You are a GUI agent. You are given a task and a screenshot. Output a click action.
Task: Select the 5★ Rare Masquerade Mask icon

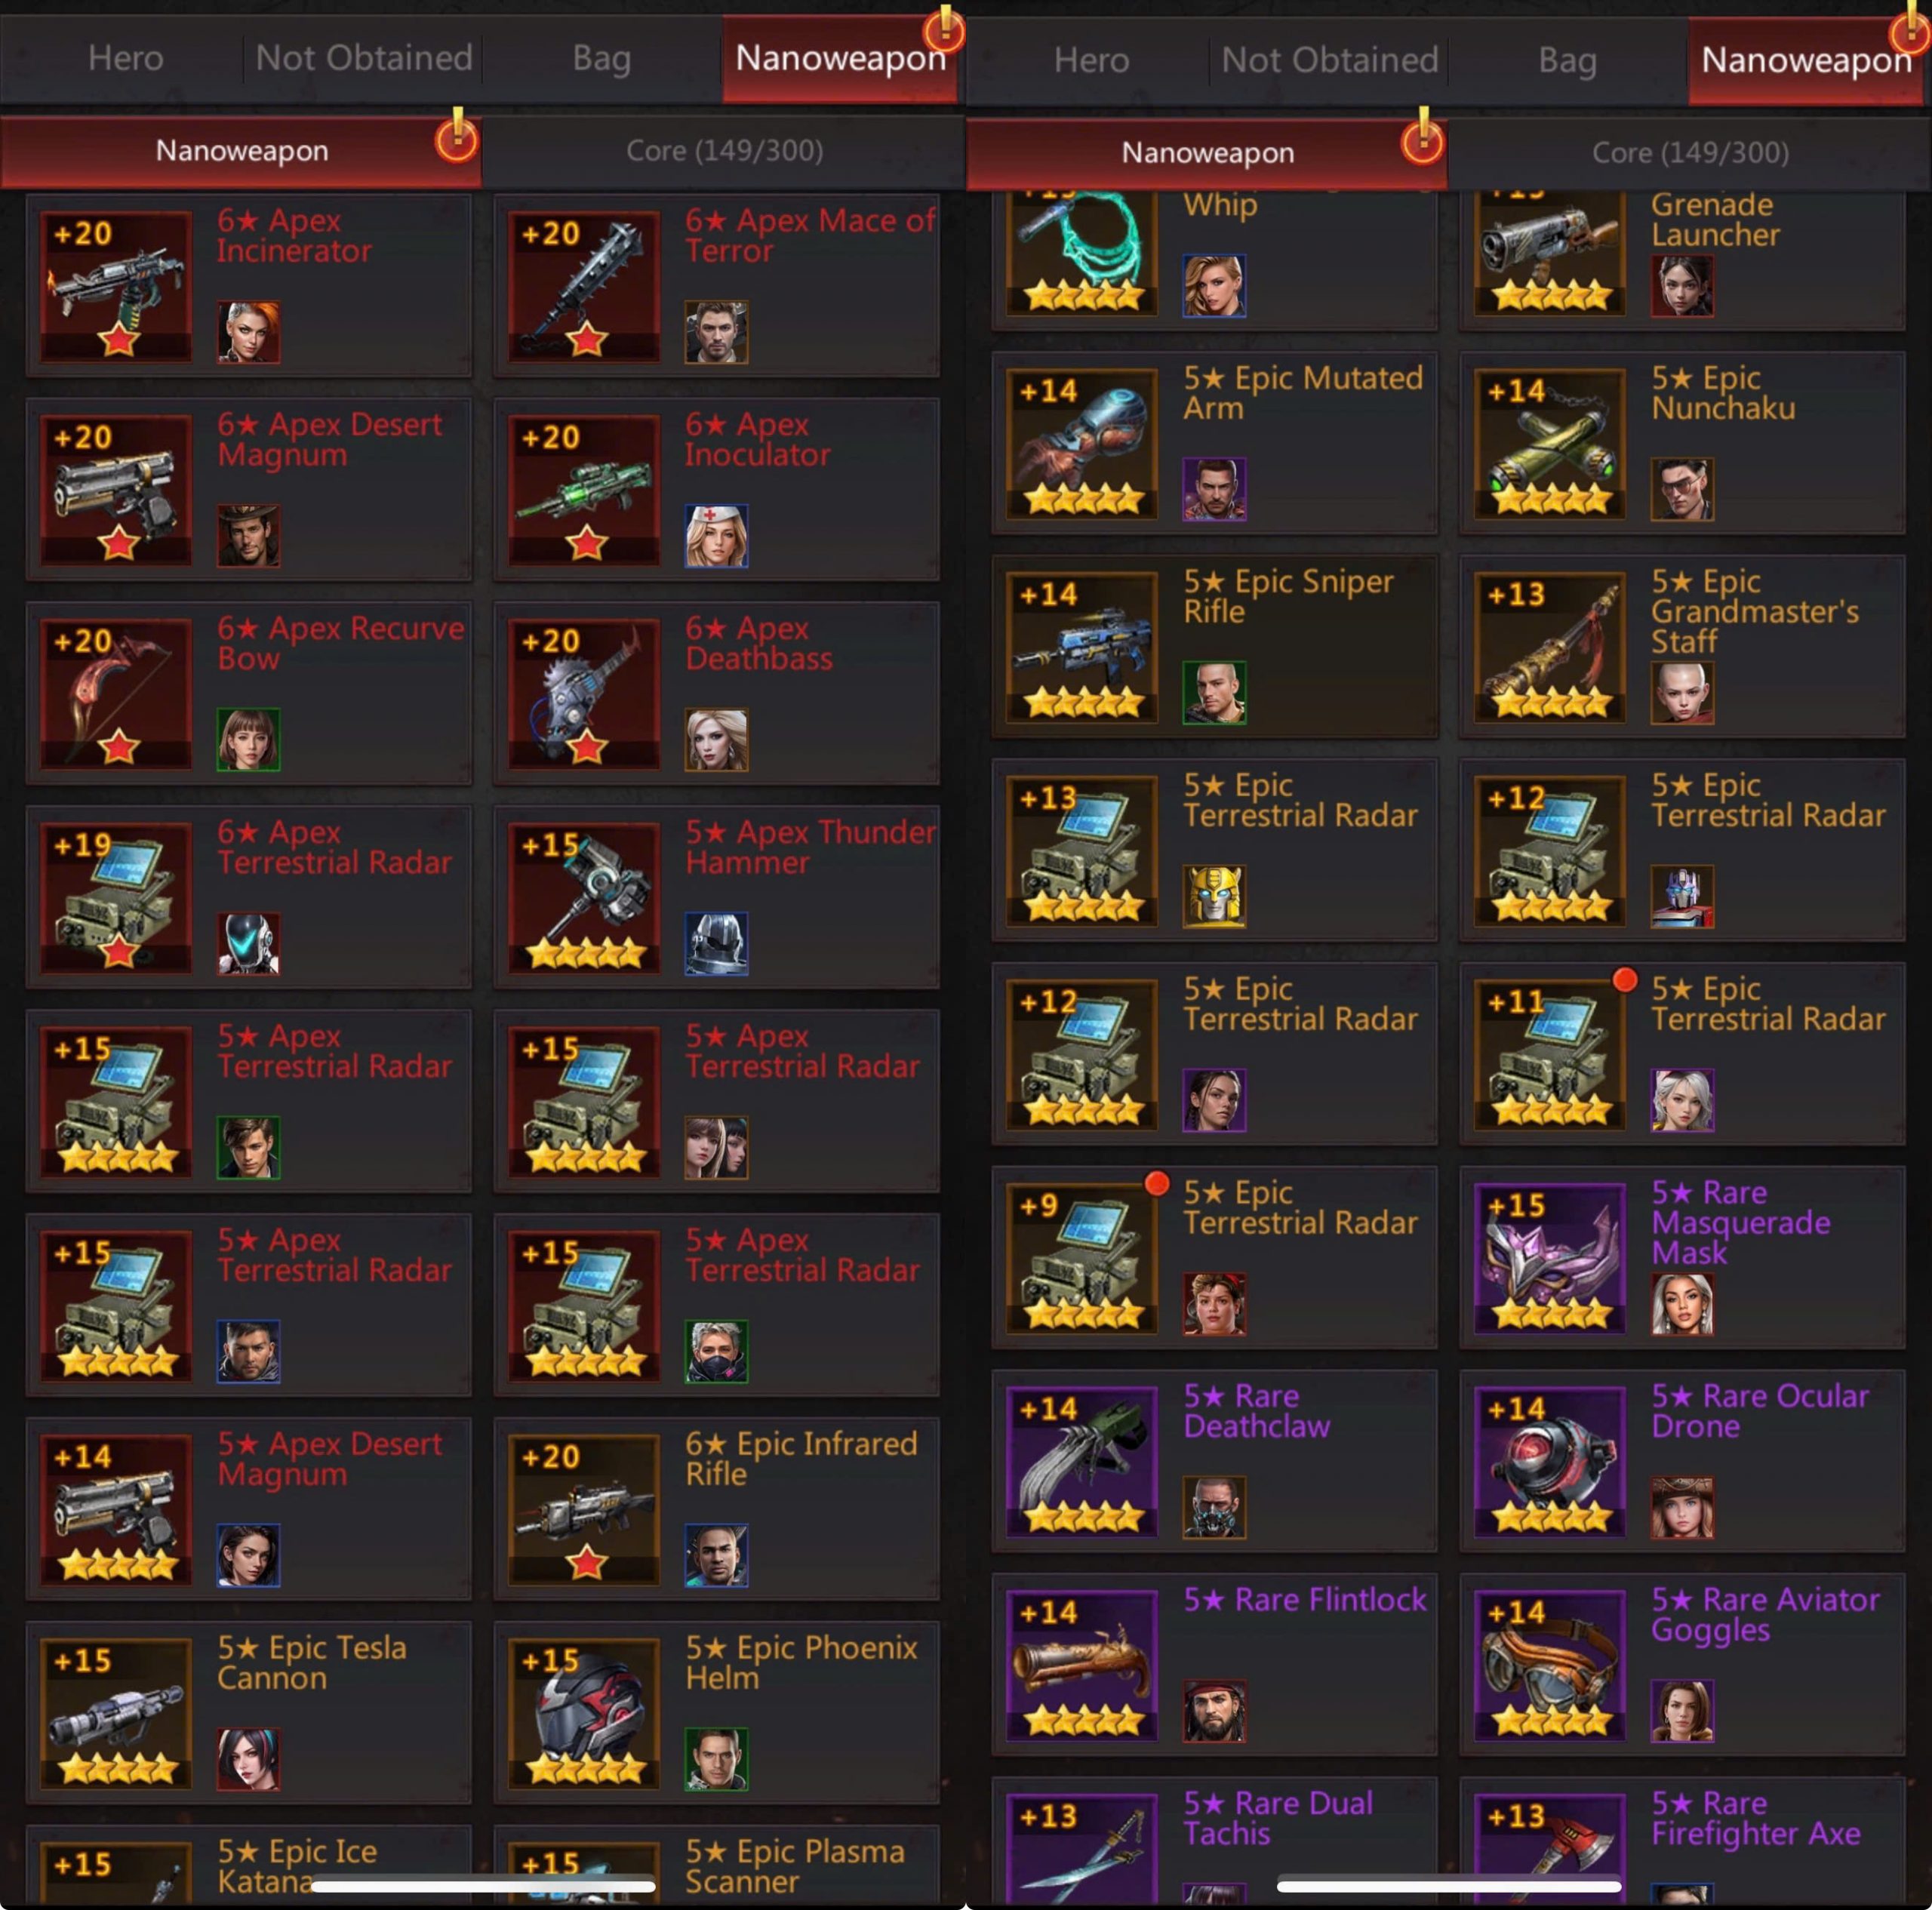pyautogui.click(x=1550, y=1257)
